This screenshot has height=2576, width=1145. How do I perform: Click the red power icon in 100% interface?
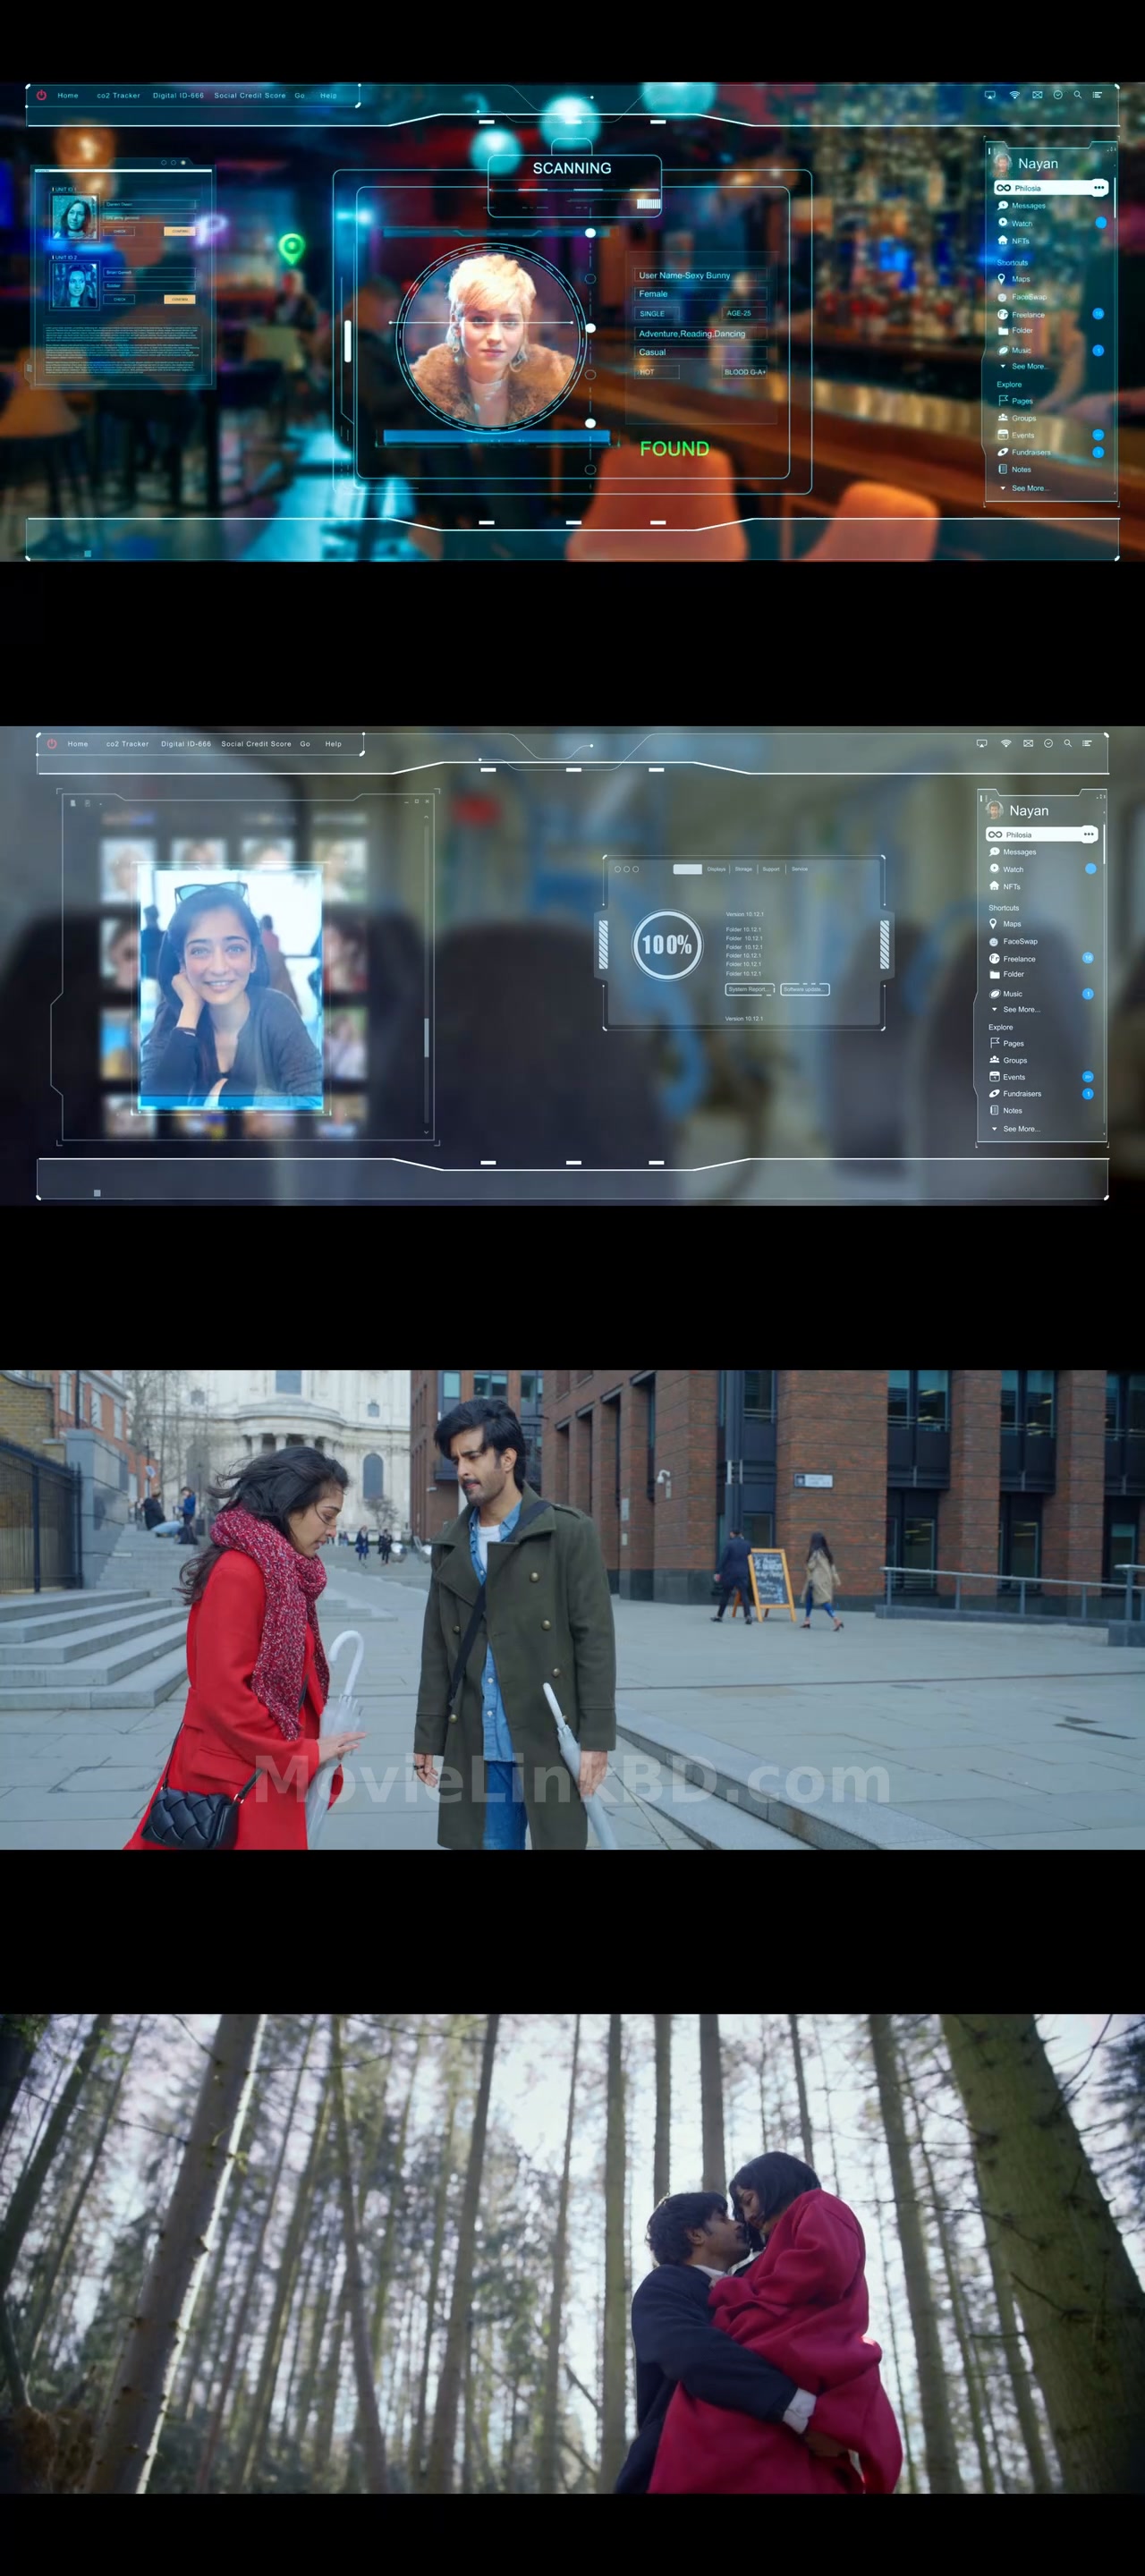pos(52,743)
